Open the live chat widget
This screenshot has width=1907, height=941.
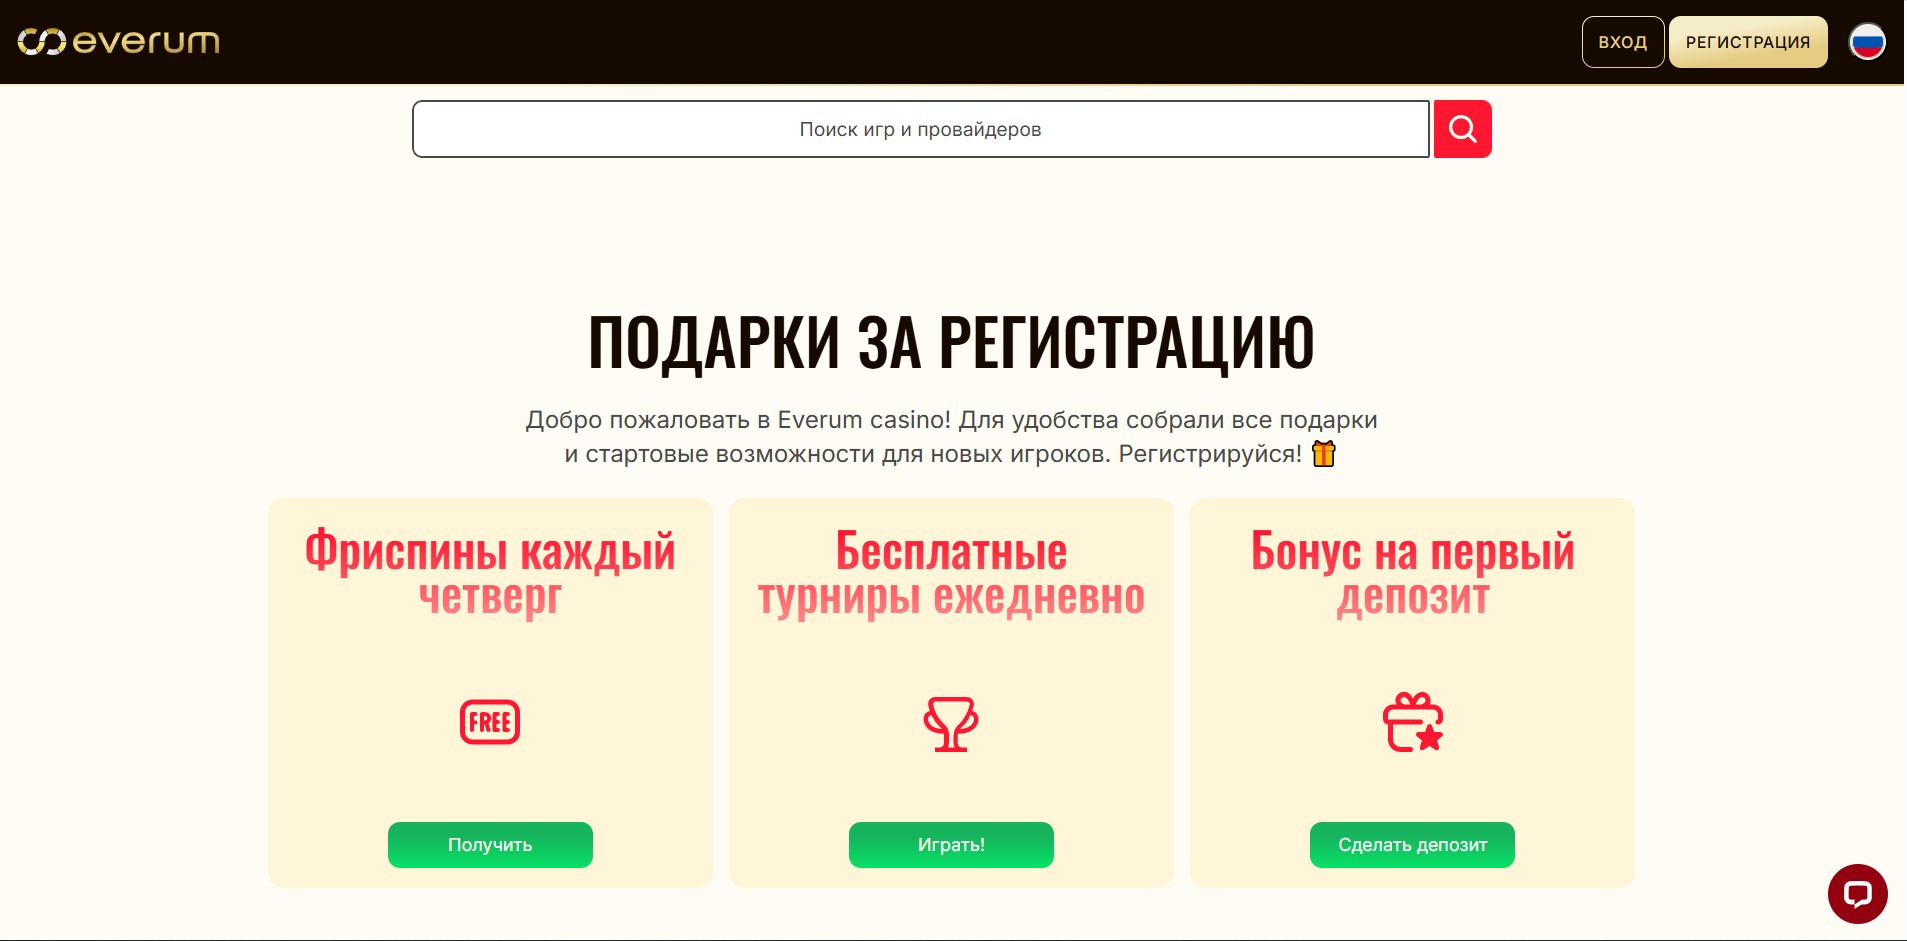[1857, 893]
